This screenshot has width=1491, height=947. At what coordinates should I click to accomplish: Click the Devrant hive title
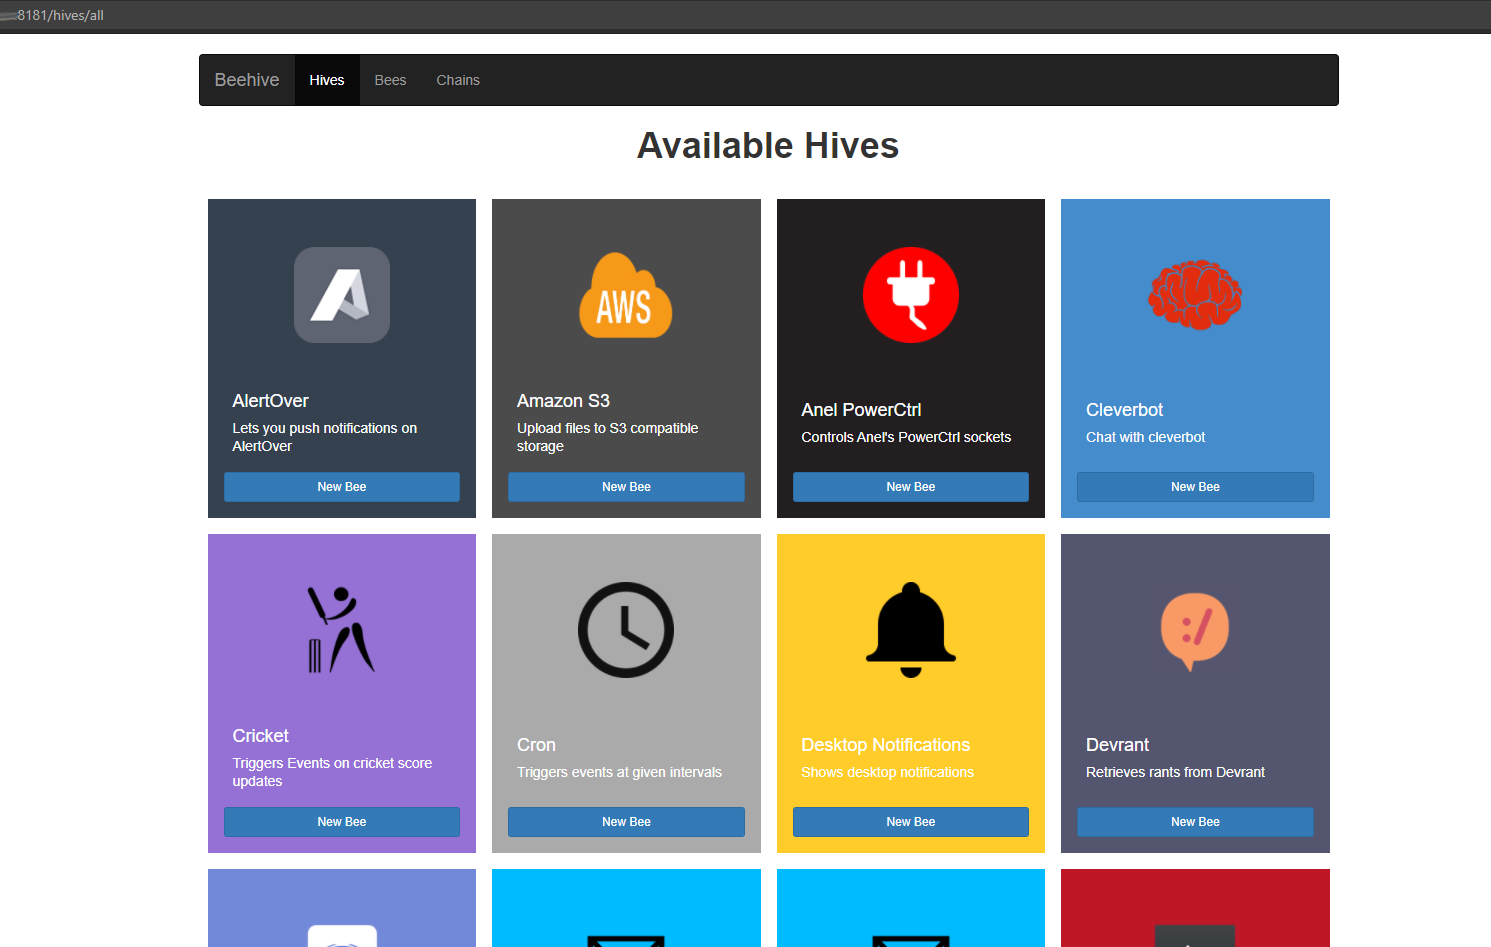(1117, 745)
